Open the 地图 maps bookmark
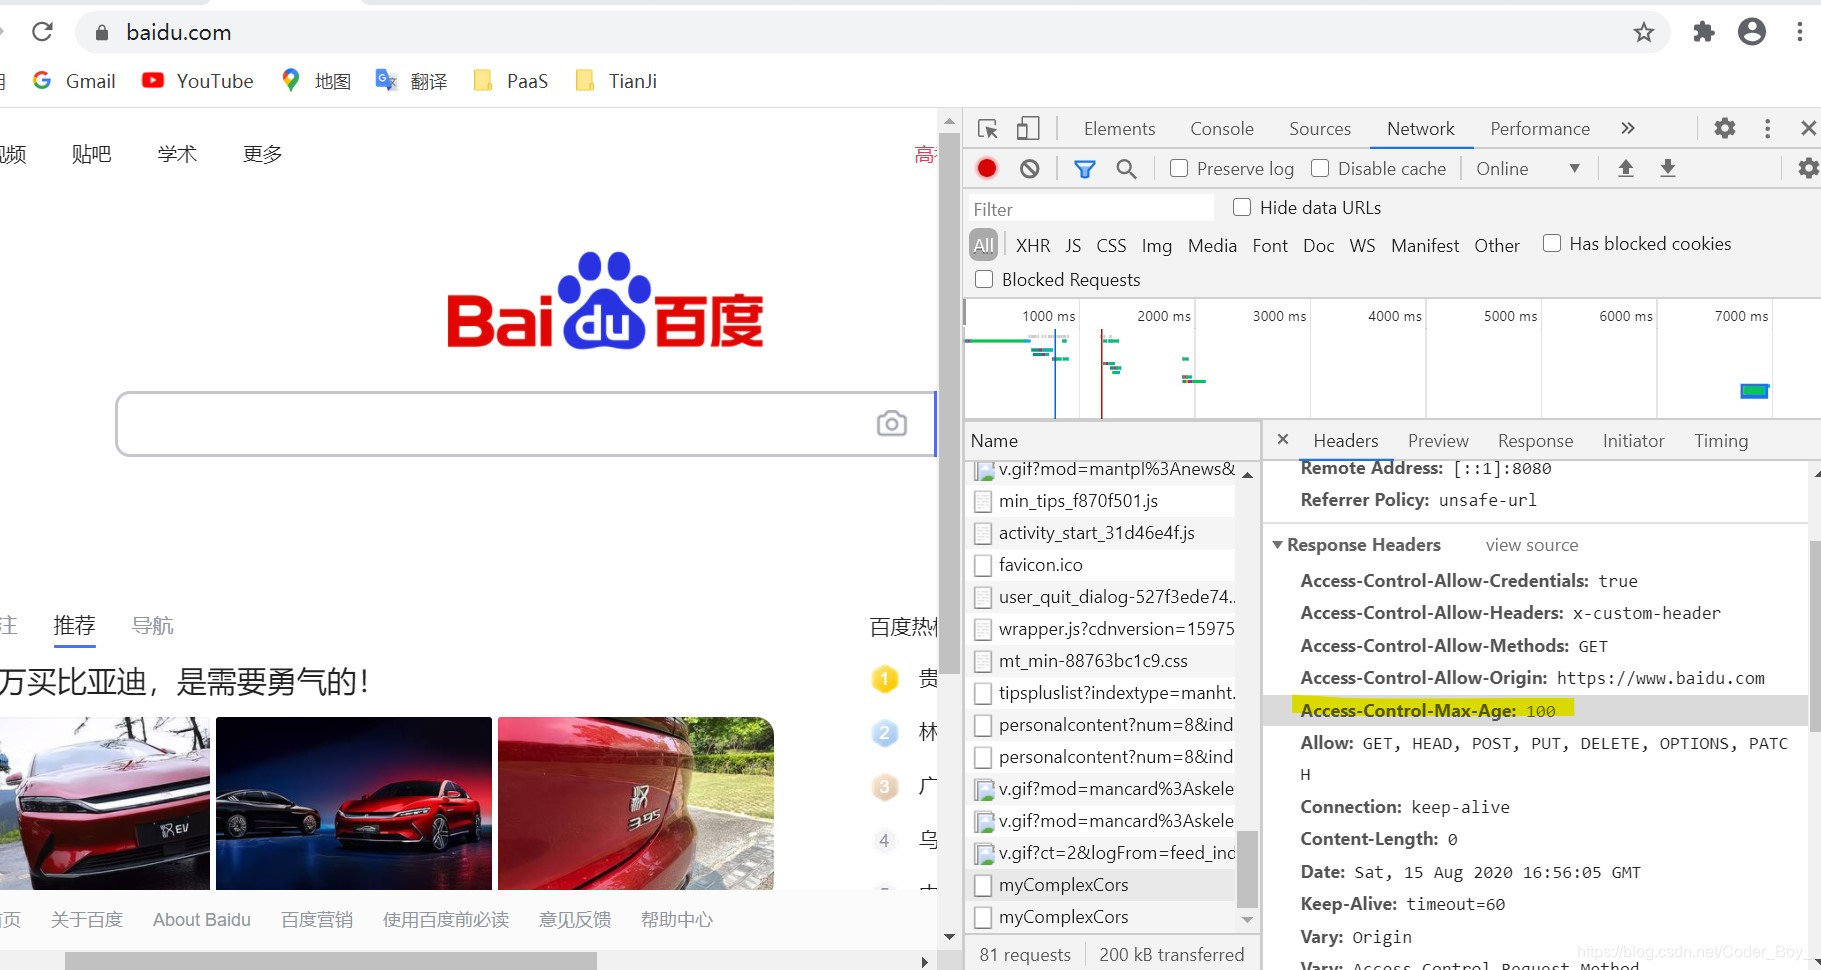Screen dimensions: 1821x970 tap(316, 81)
